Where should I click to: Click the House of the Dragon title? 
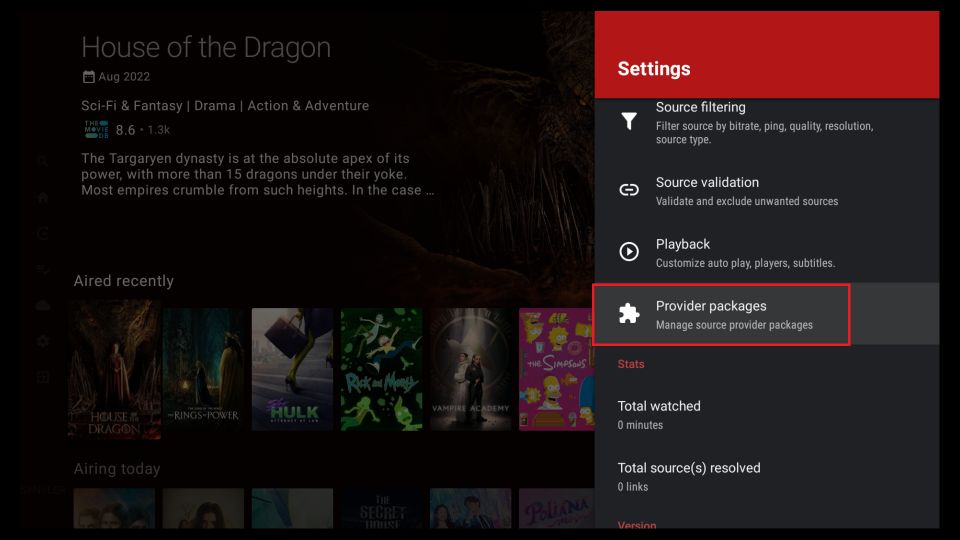point(206,48)
